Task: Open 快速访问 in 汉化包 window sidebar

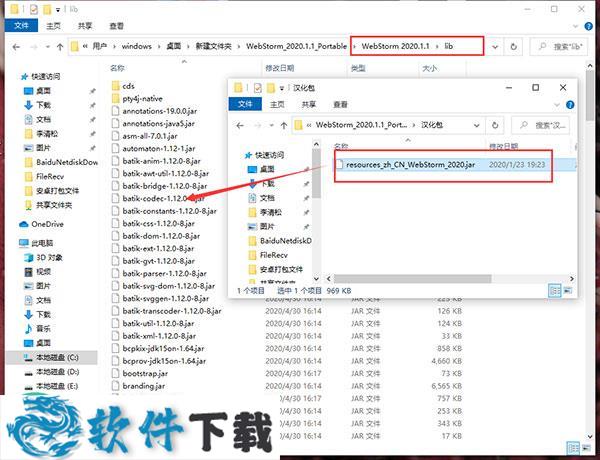Action: tap(269, 155)
